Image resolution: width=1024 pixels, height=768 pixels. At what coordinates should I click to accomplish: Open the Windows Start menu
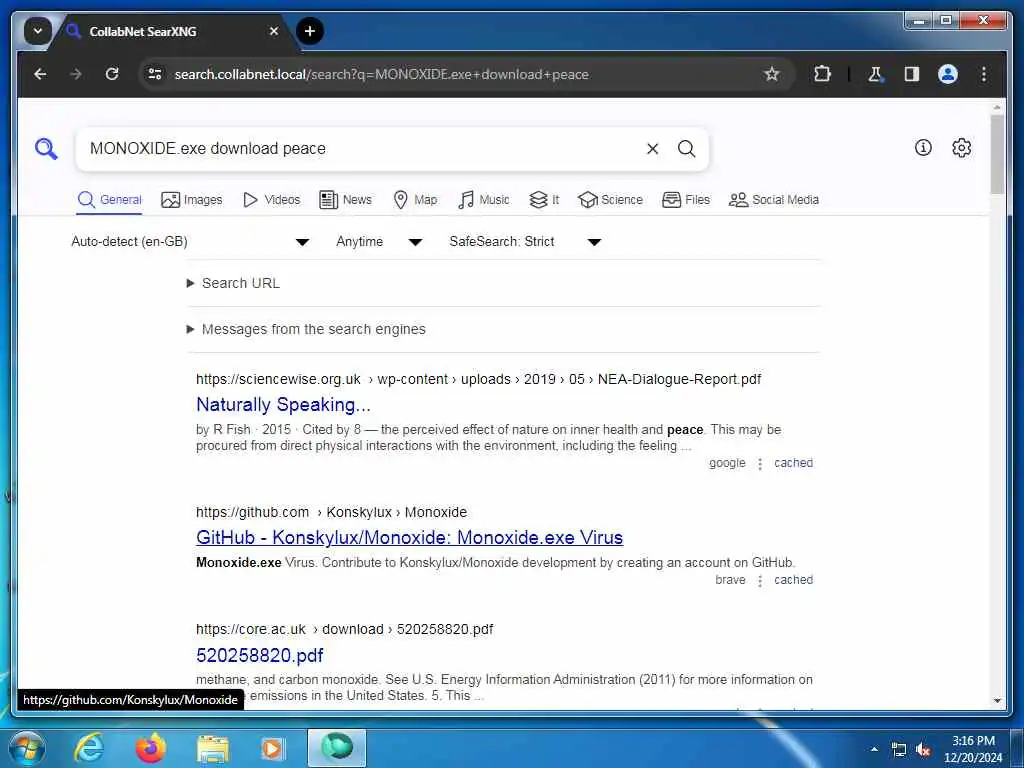pos(26,748)
